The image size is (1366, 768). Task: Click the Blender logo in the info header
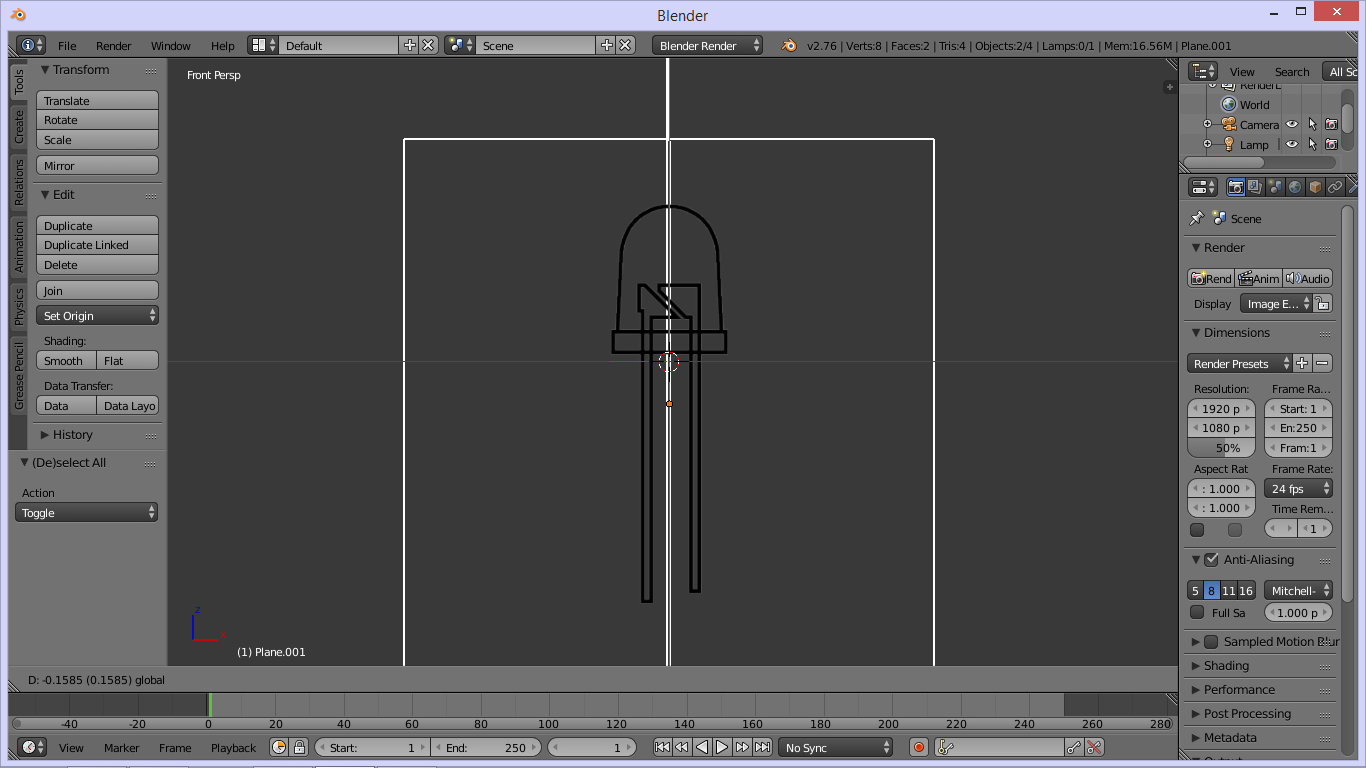(789, 45)
